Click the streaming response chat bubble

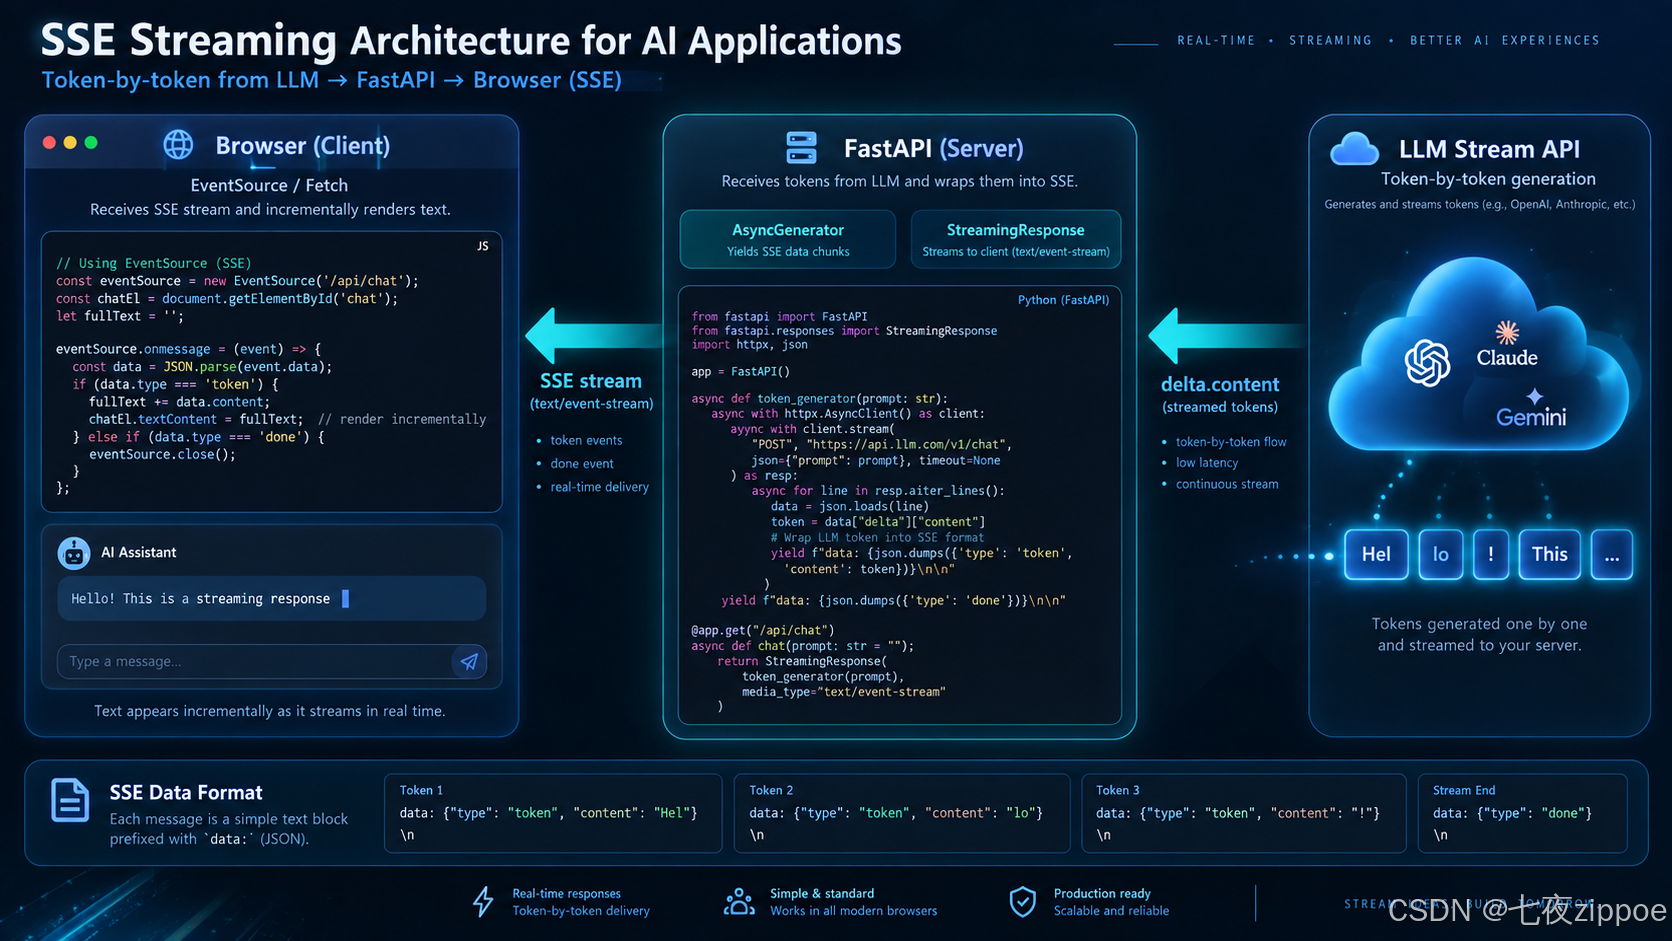point(272,598)
